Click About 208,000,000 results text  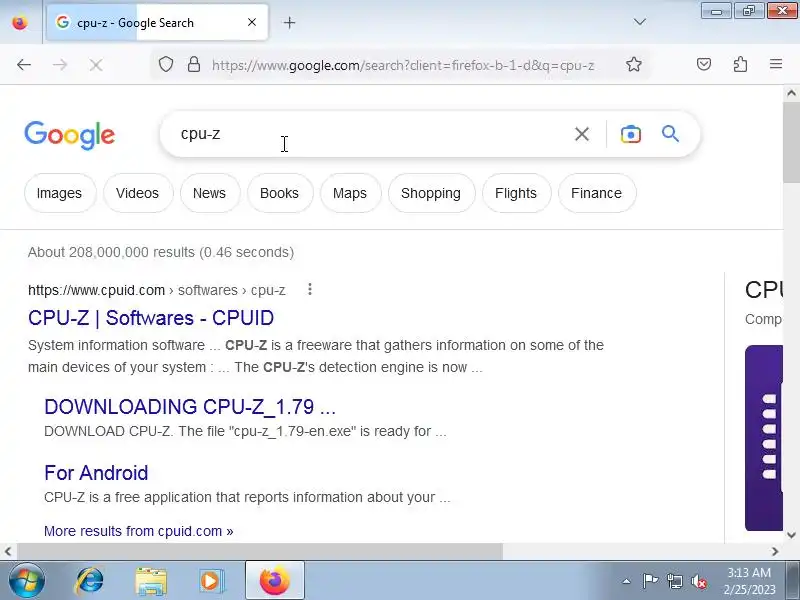point(161,252)
